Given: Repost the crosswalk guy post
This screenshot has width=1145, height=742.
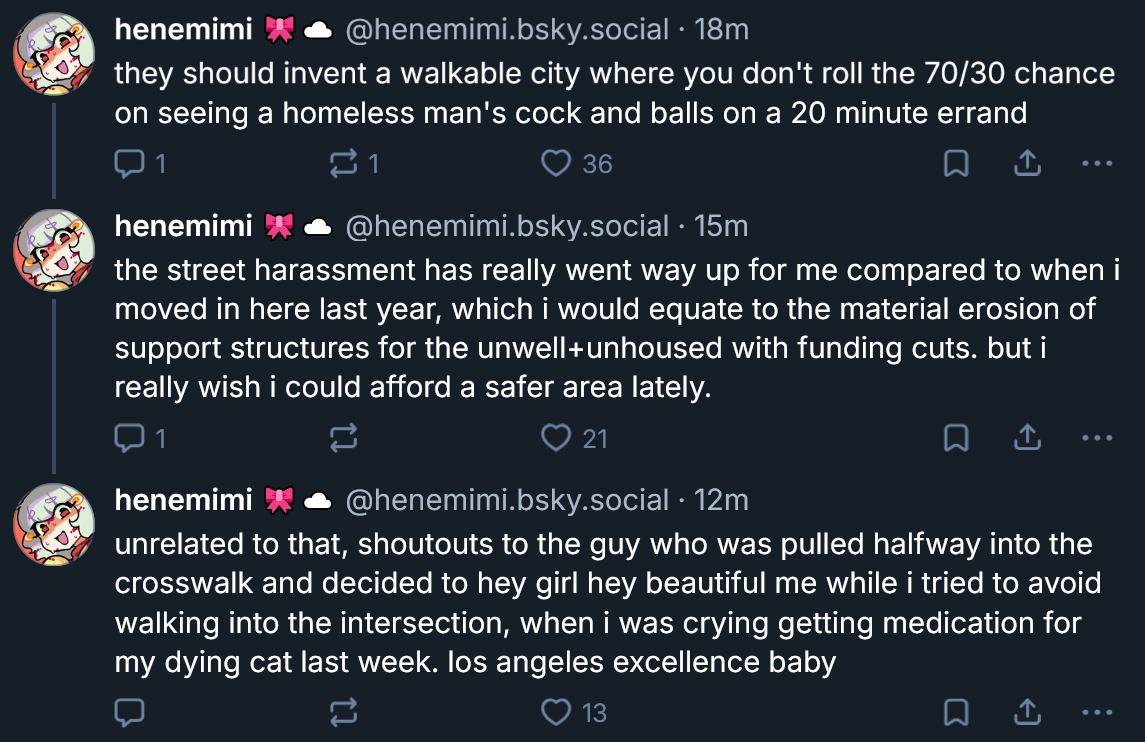Looking at the screenshot, I should click(344, 712).
